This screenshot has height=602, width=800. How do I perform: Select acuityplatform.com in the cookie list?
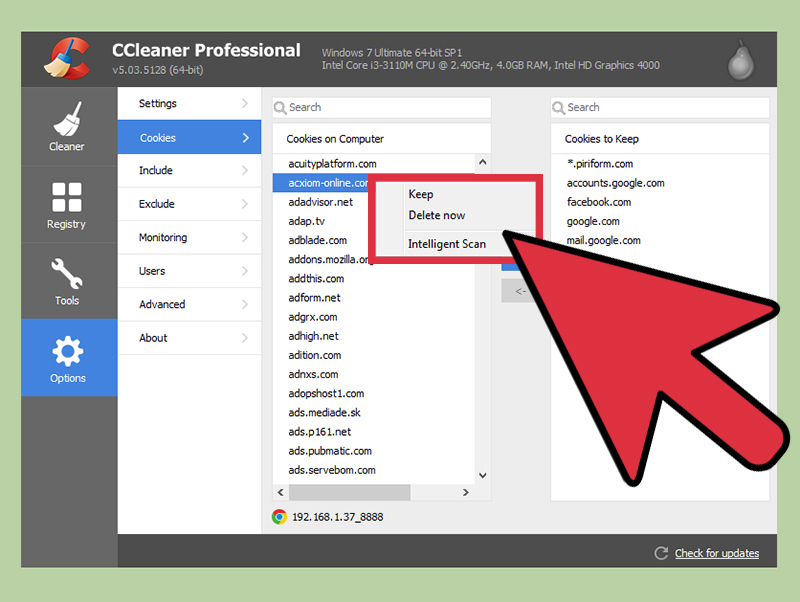click(x=332, y=164)
